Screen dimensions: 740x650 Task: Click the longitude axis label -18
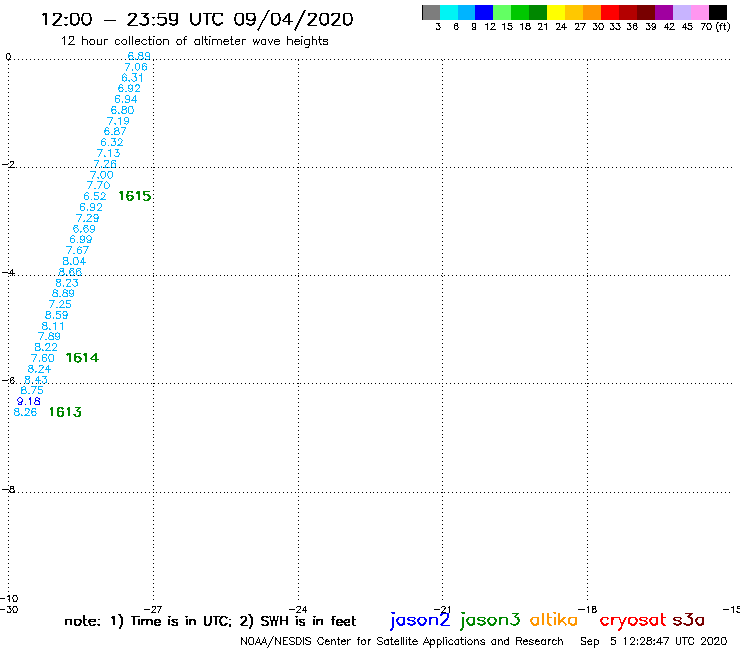(x=588, y=609)
